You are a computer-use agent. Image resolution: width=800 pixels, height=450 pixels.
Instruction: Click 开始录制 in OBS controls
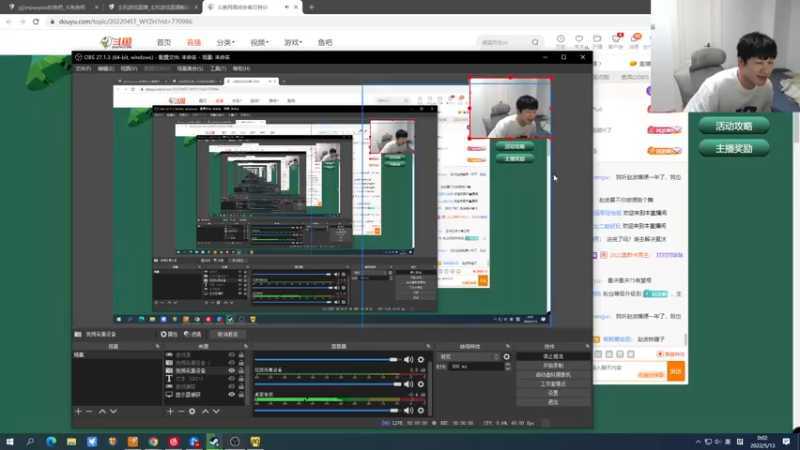tap(553, 365)
